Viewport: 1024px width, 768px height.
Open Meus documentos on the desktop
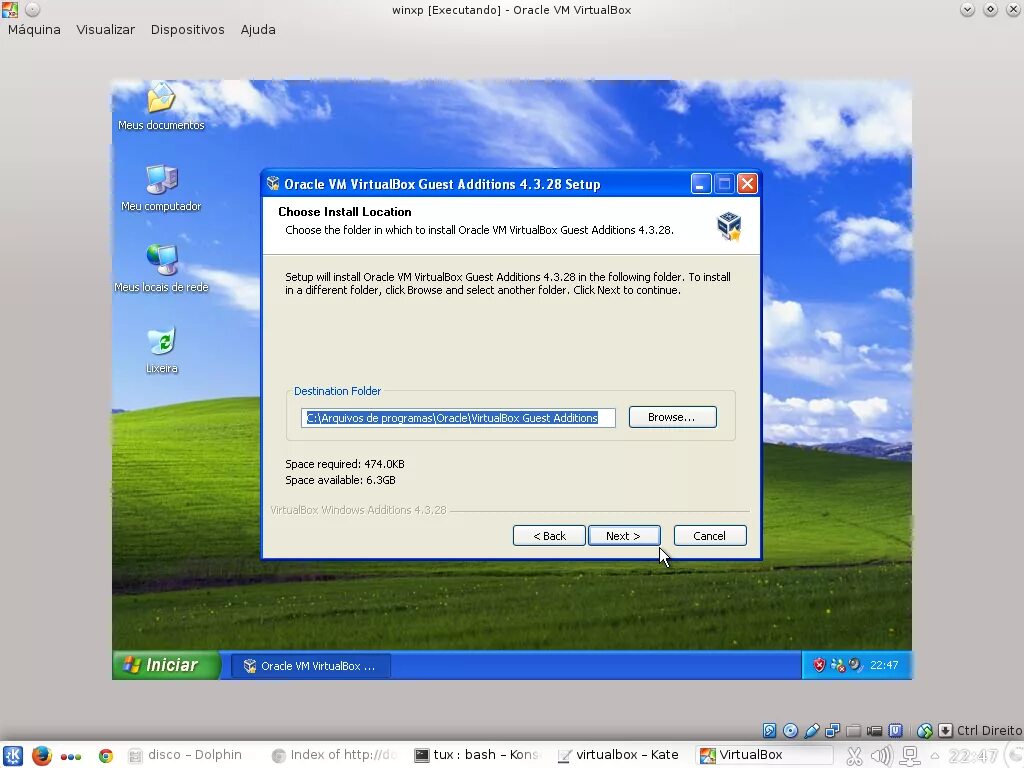click(160, 105)
